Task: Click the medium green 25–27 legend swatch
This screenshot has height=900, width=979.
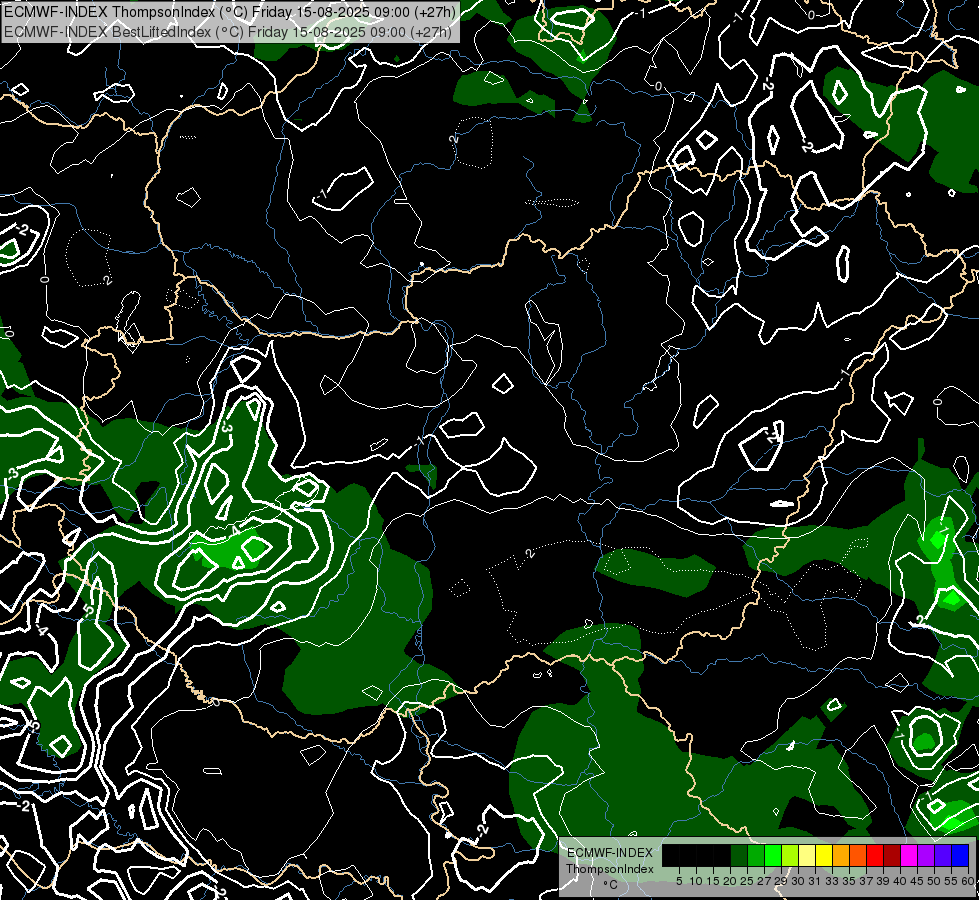Action: (755, 855)
